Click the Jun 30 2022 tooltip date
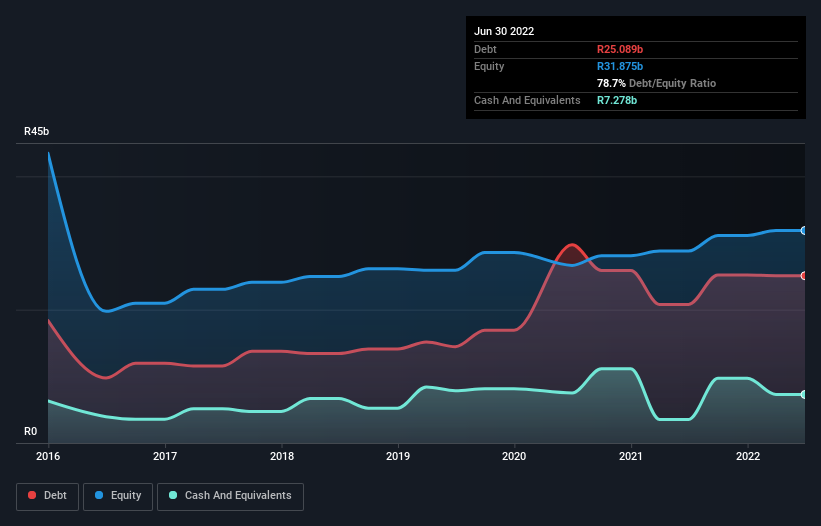Viewport: 821px width, 526px height. pos(504,31)
